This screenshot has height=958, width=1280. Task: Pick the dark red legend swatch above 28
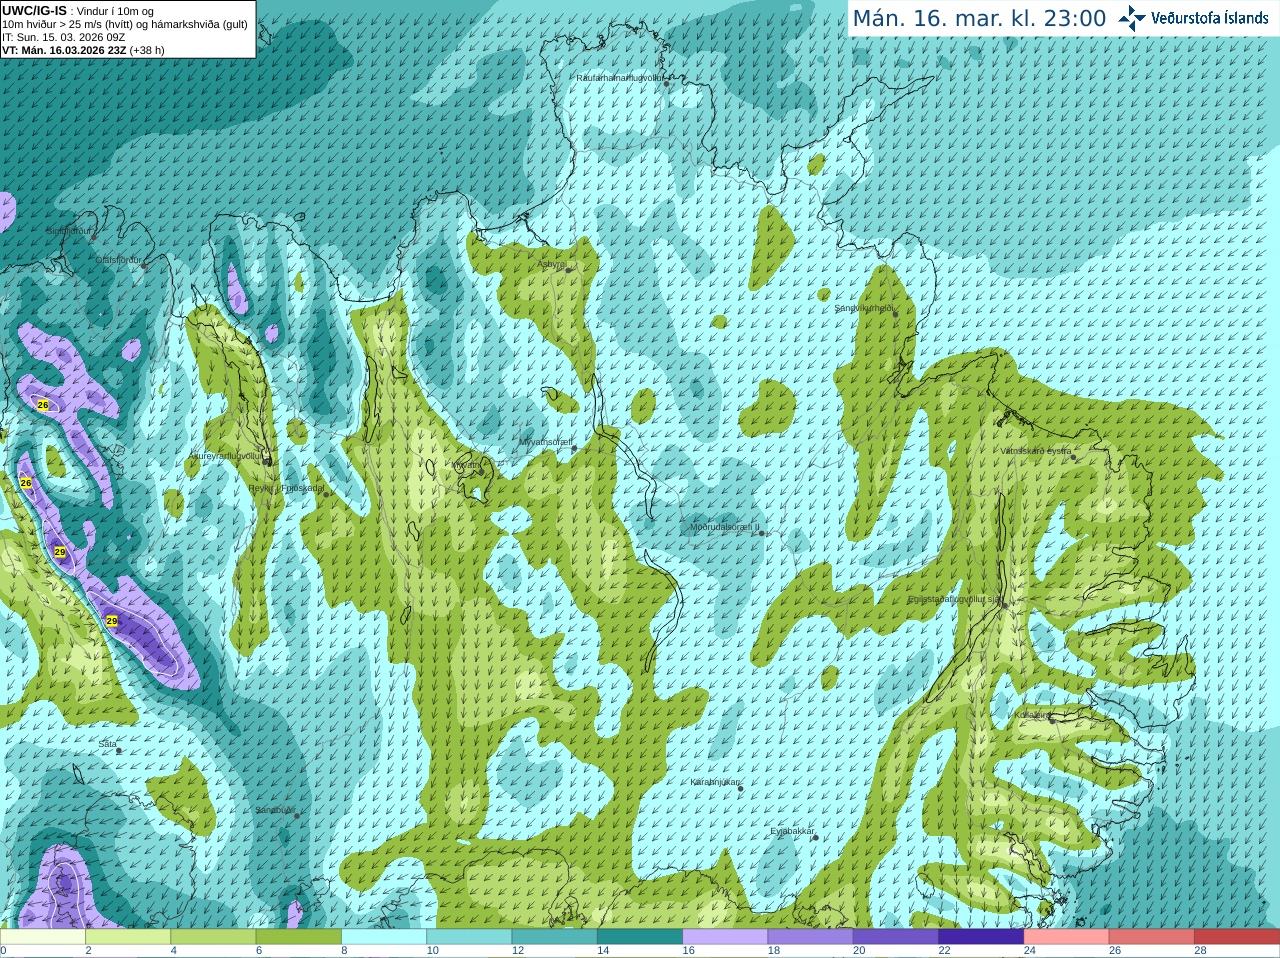(x=1237, y=937)
